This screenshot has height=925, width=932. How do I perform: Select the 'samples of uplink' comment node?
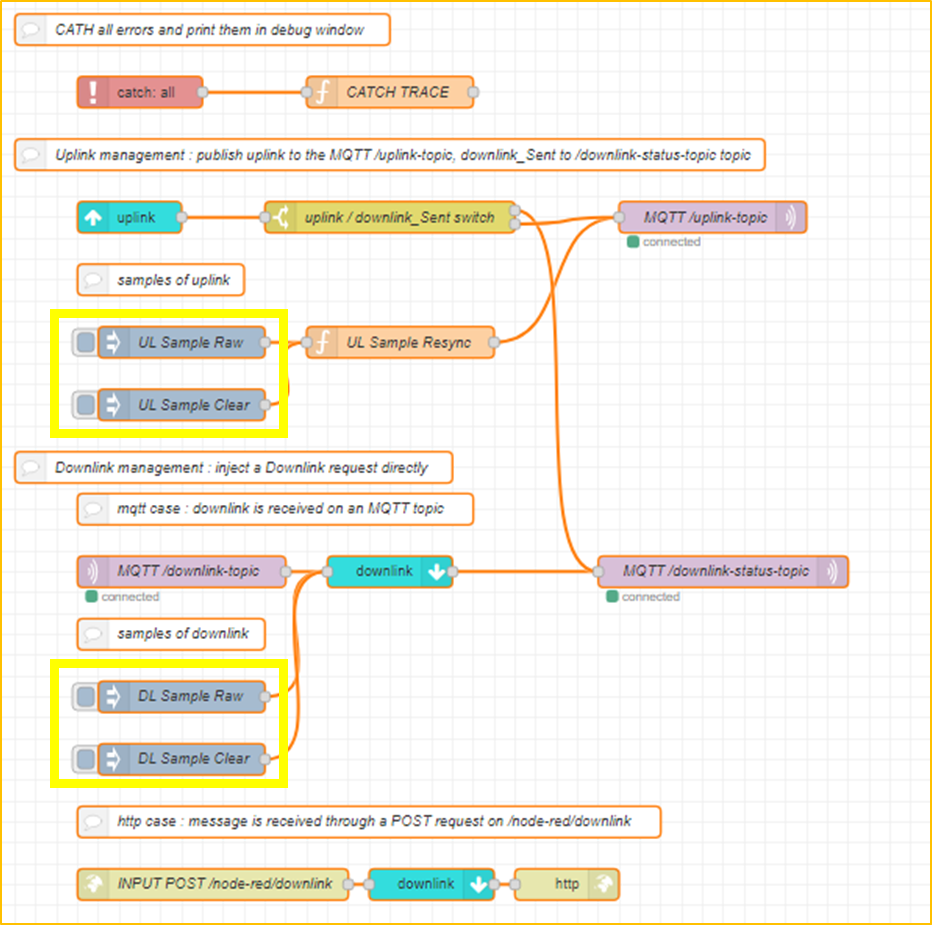click(172, 280)
